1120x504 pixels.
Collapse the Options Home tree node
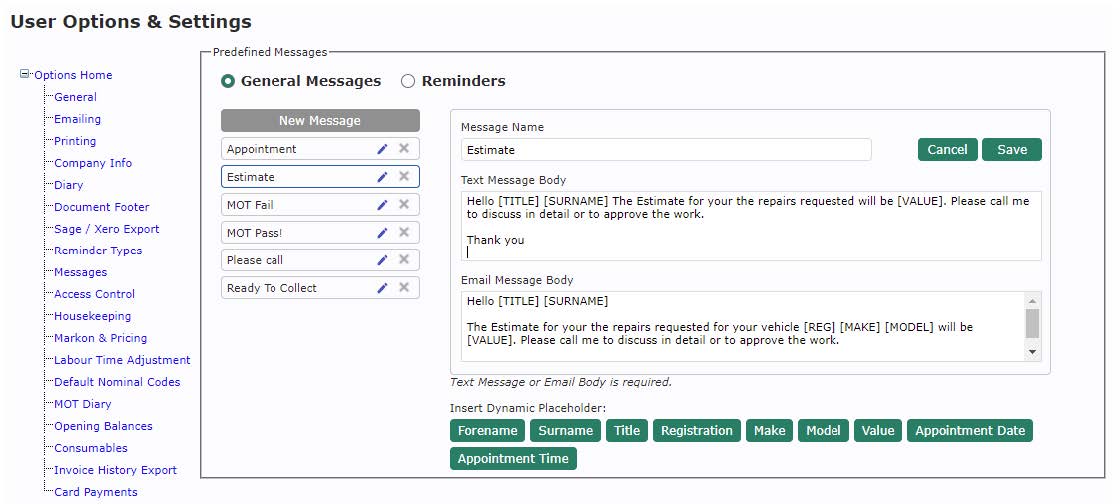click(25, 74)
